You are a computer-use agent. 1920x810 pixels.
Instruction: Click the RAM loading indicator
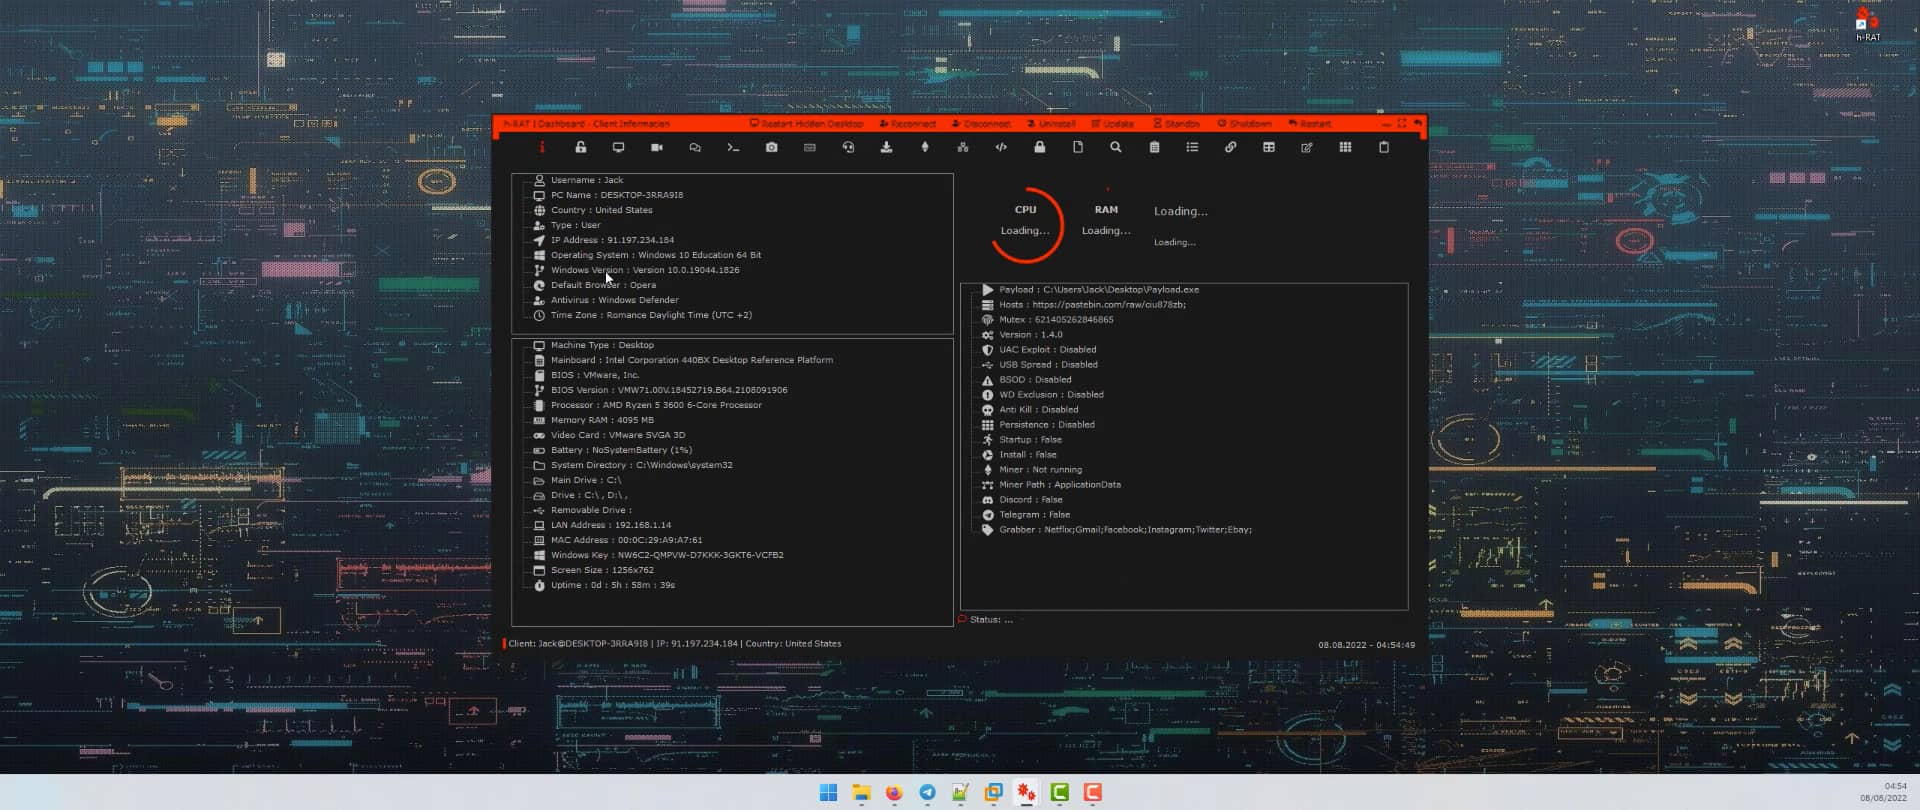point(1106,220)
